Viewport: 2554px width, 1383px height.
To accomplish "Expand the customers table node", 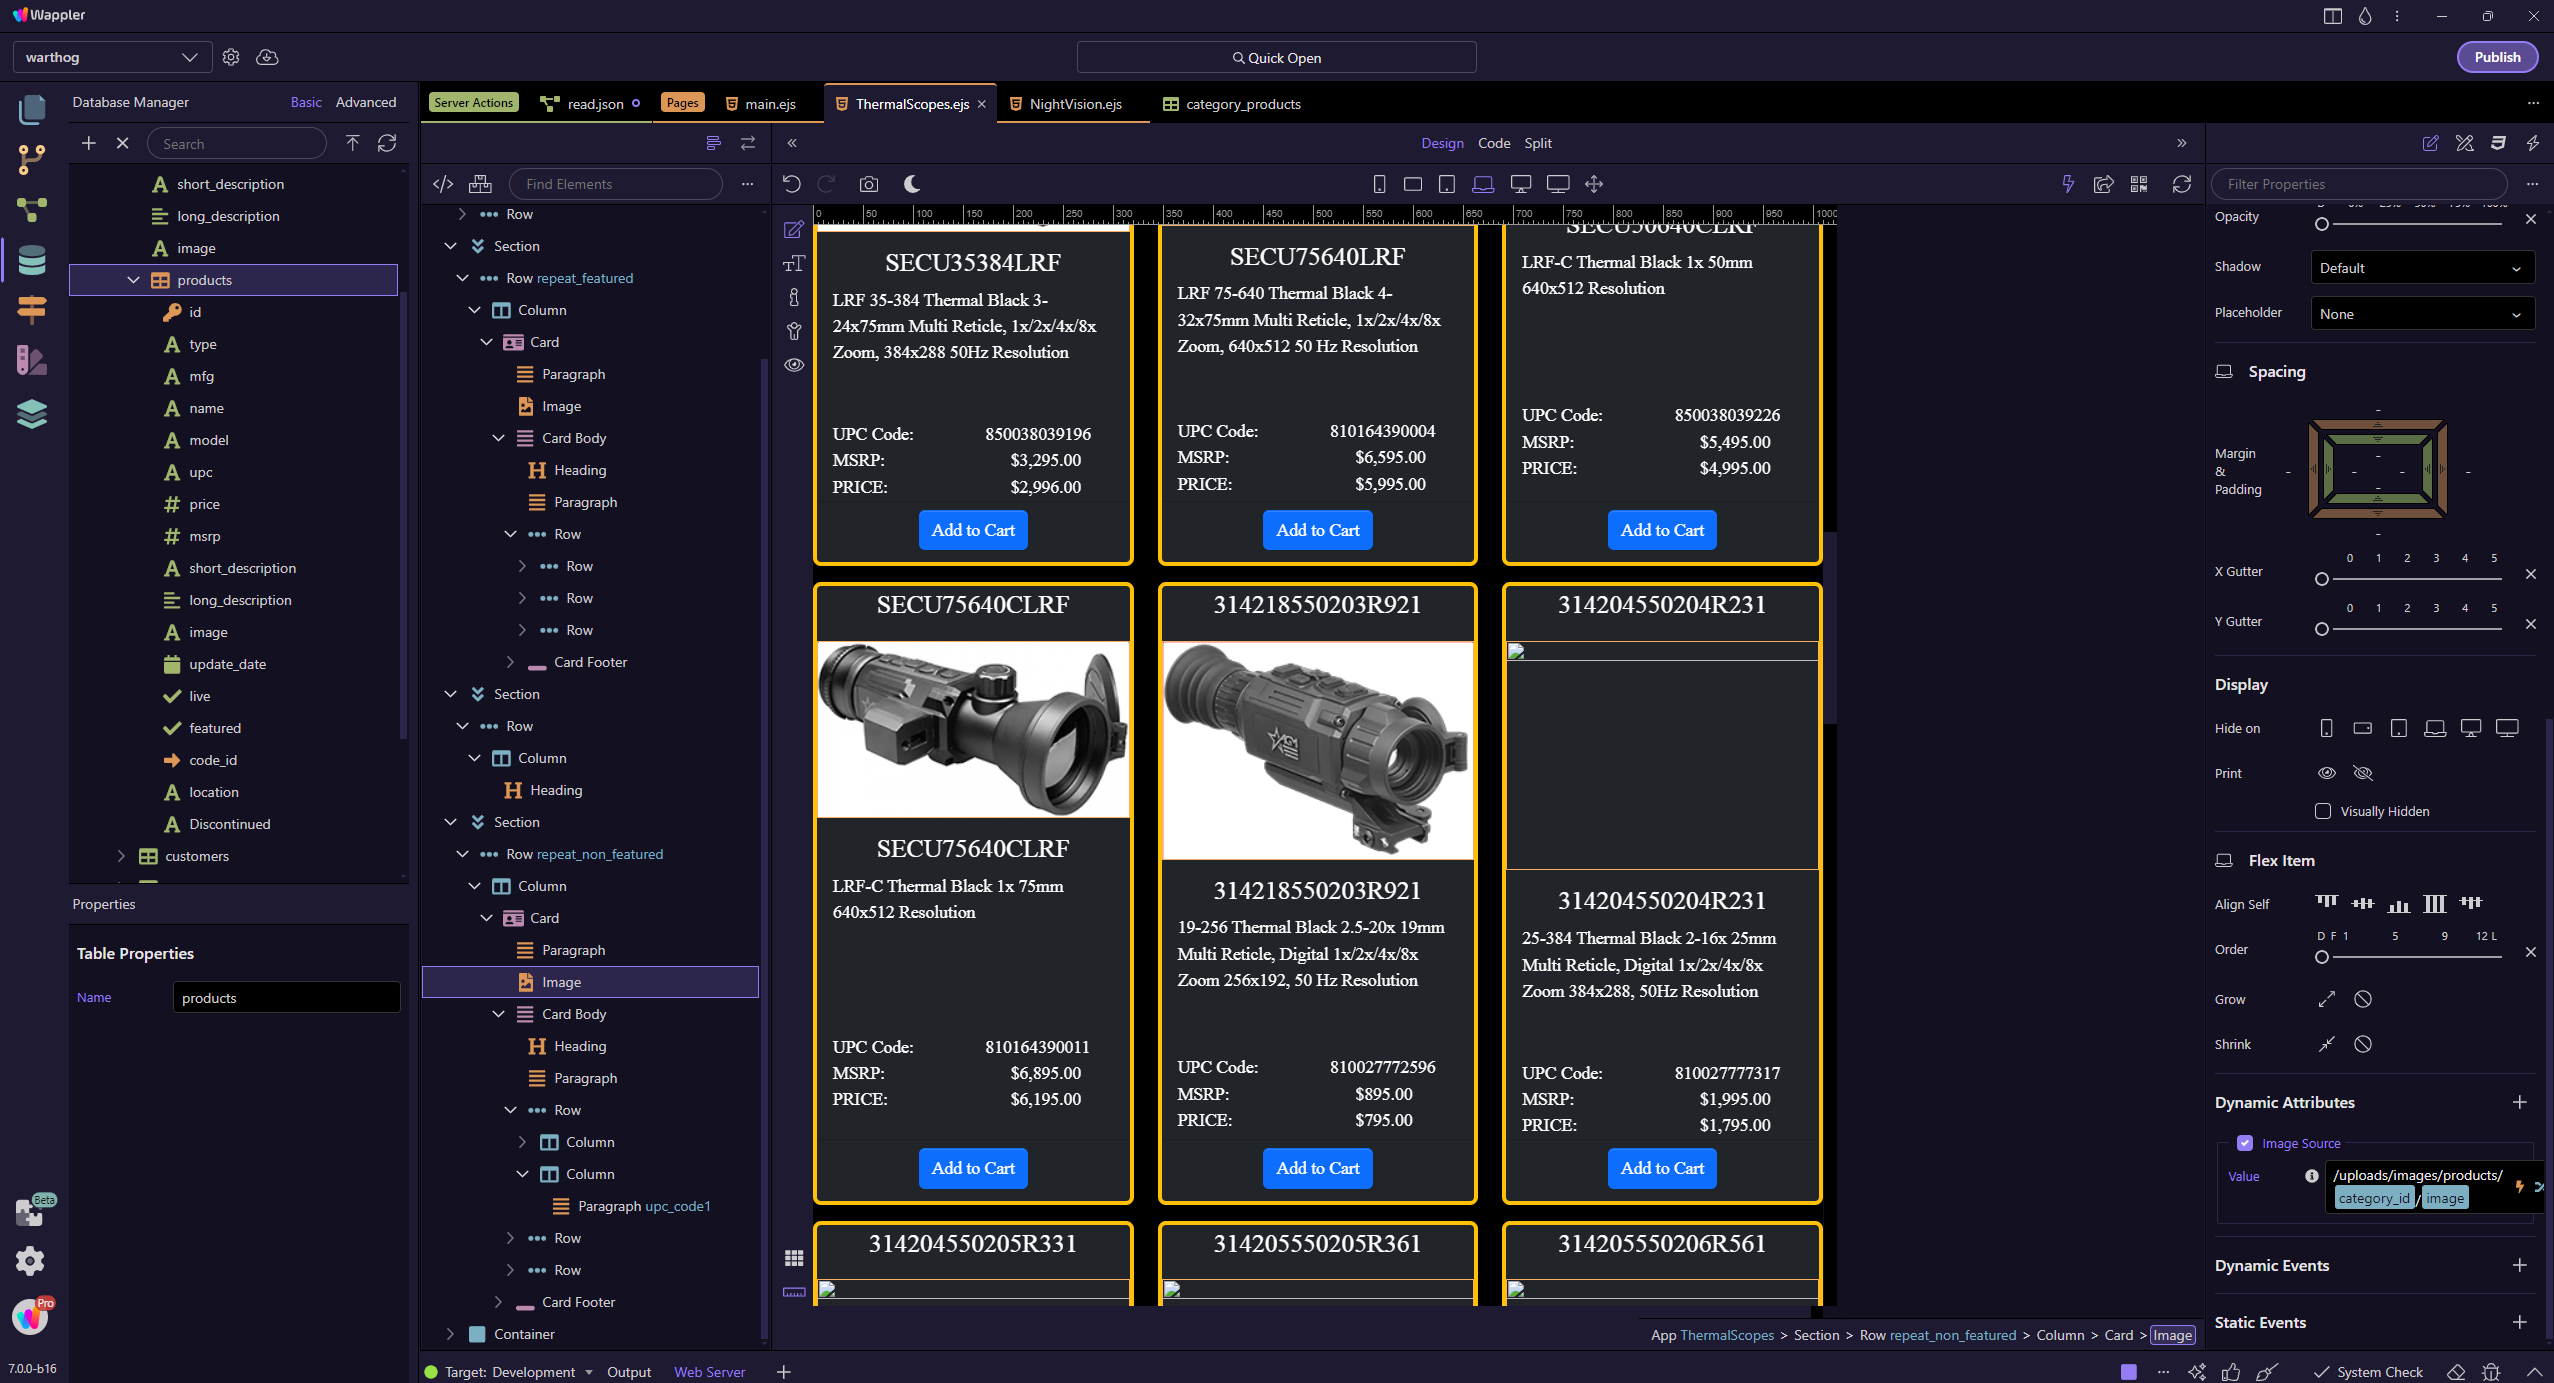I will click(x=121, y=856).
